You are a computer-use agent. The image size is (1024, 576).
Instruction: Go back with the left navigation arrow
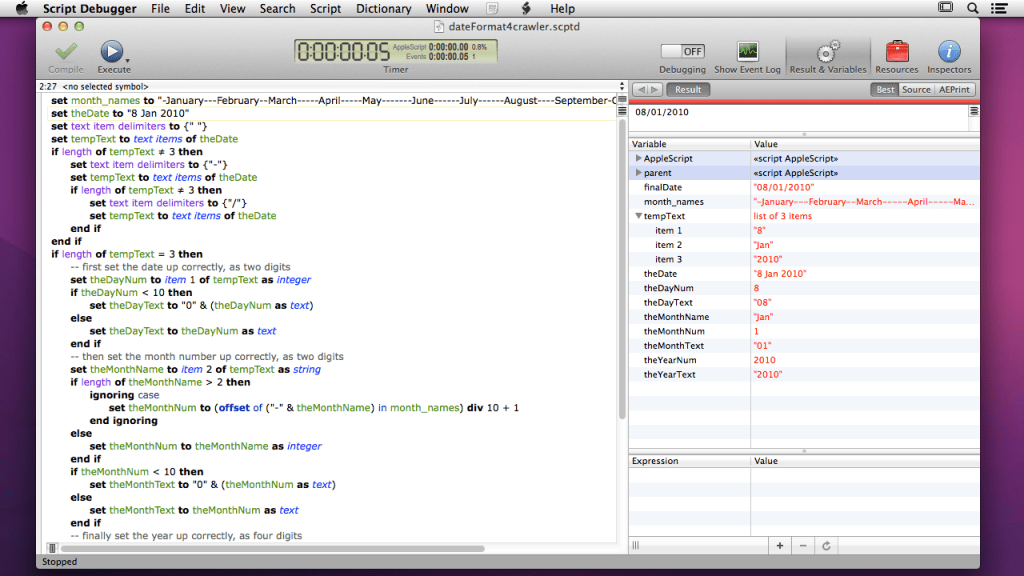pyautogui.click(x=641, y=89)
